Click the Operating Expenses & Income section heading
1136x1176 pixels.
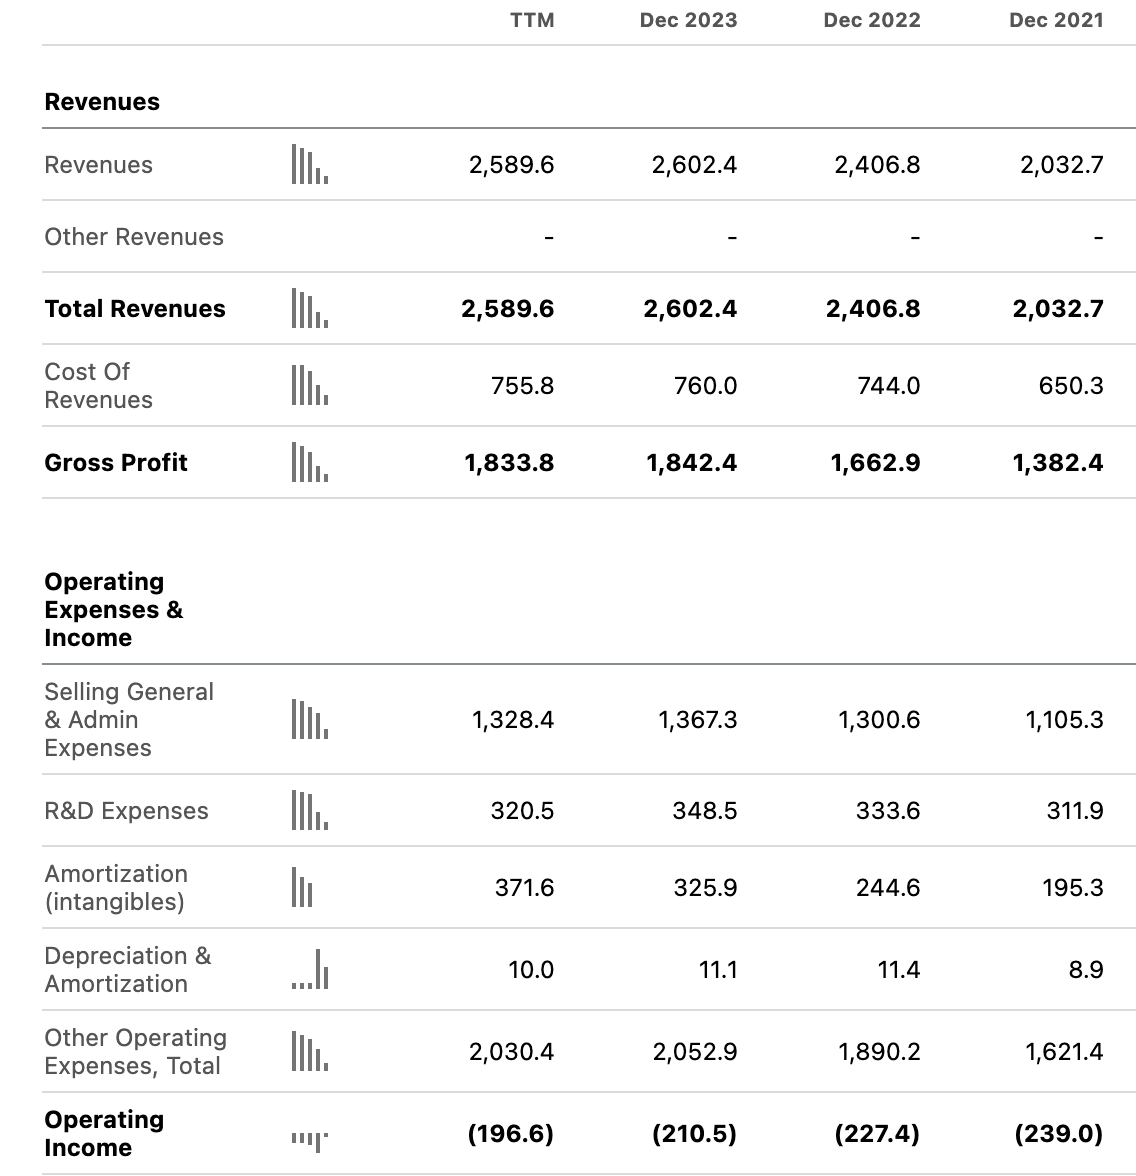(113, 610)
